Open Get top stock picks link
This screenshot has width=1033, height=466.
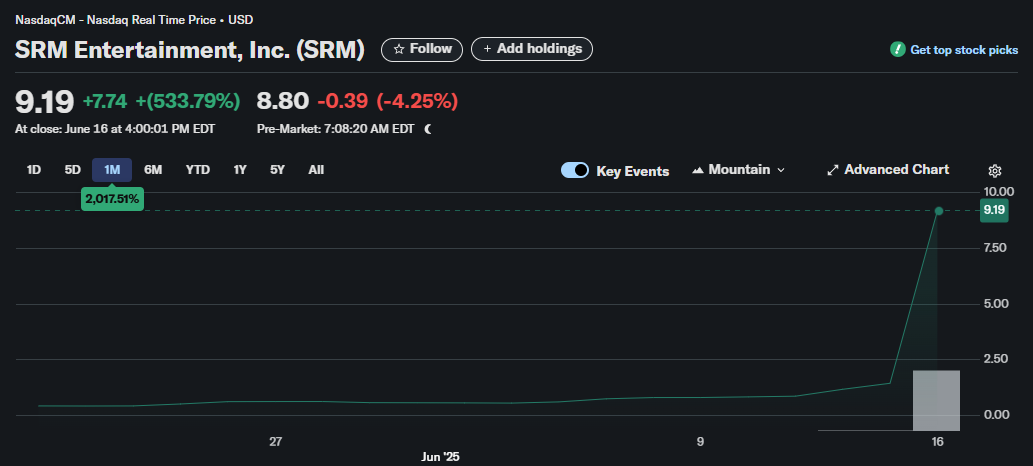[964, 49]
